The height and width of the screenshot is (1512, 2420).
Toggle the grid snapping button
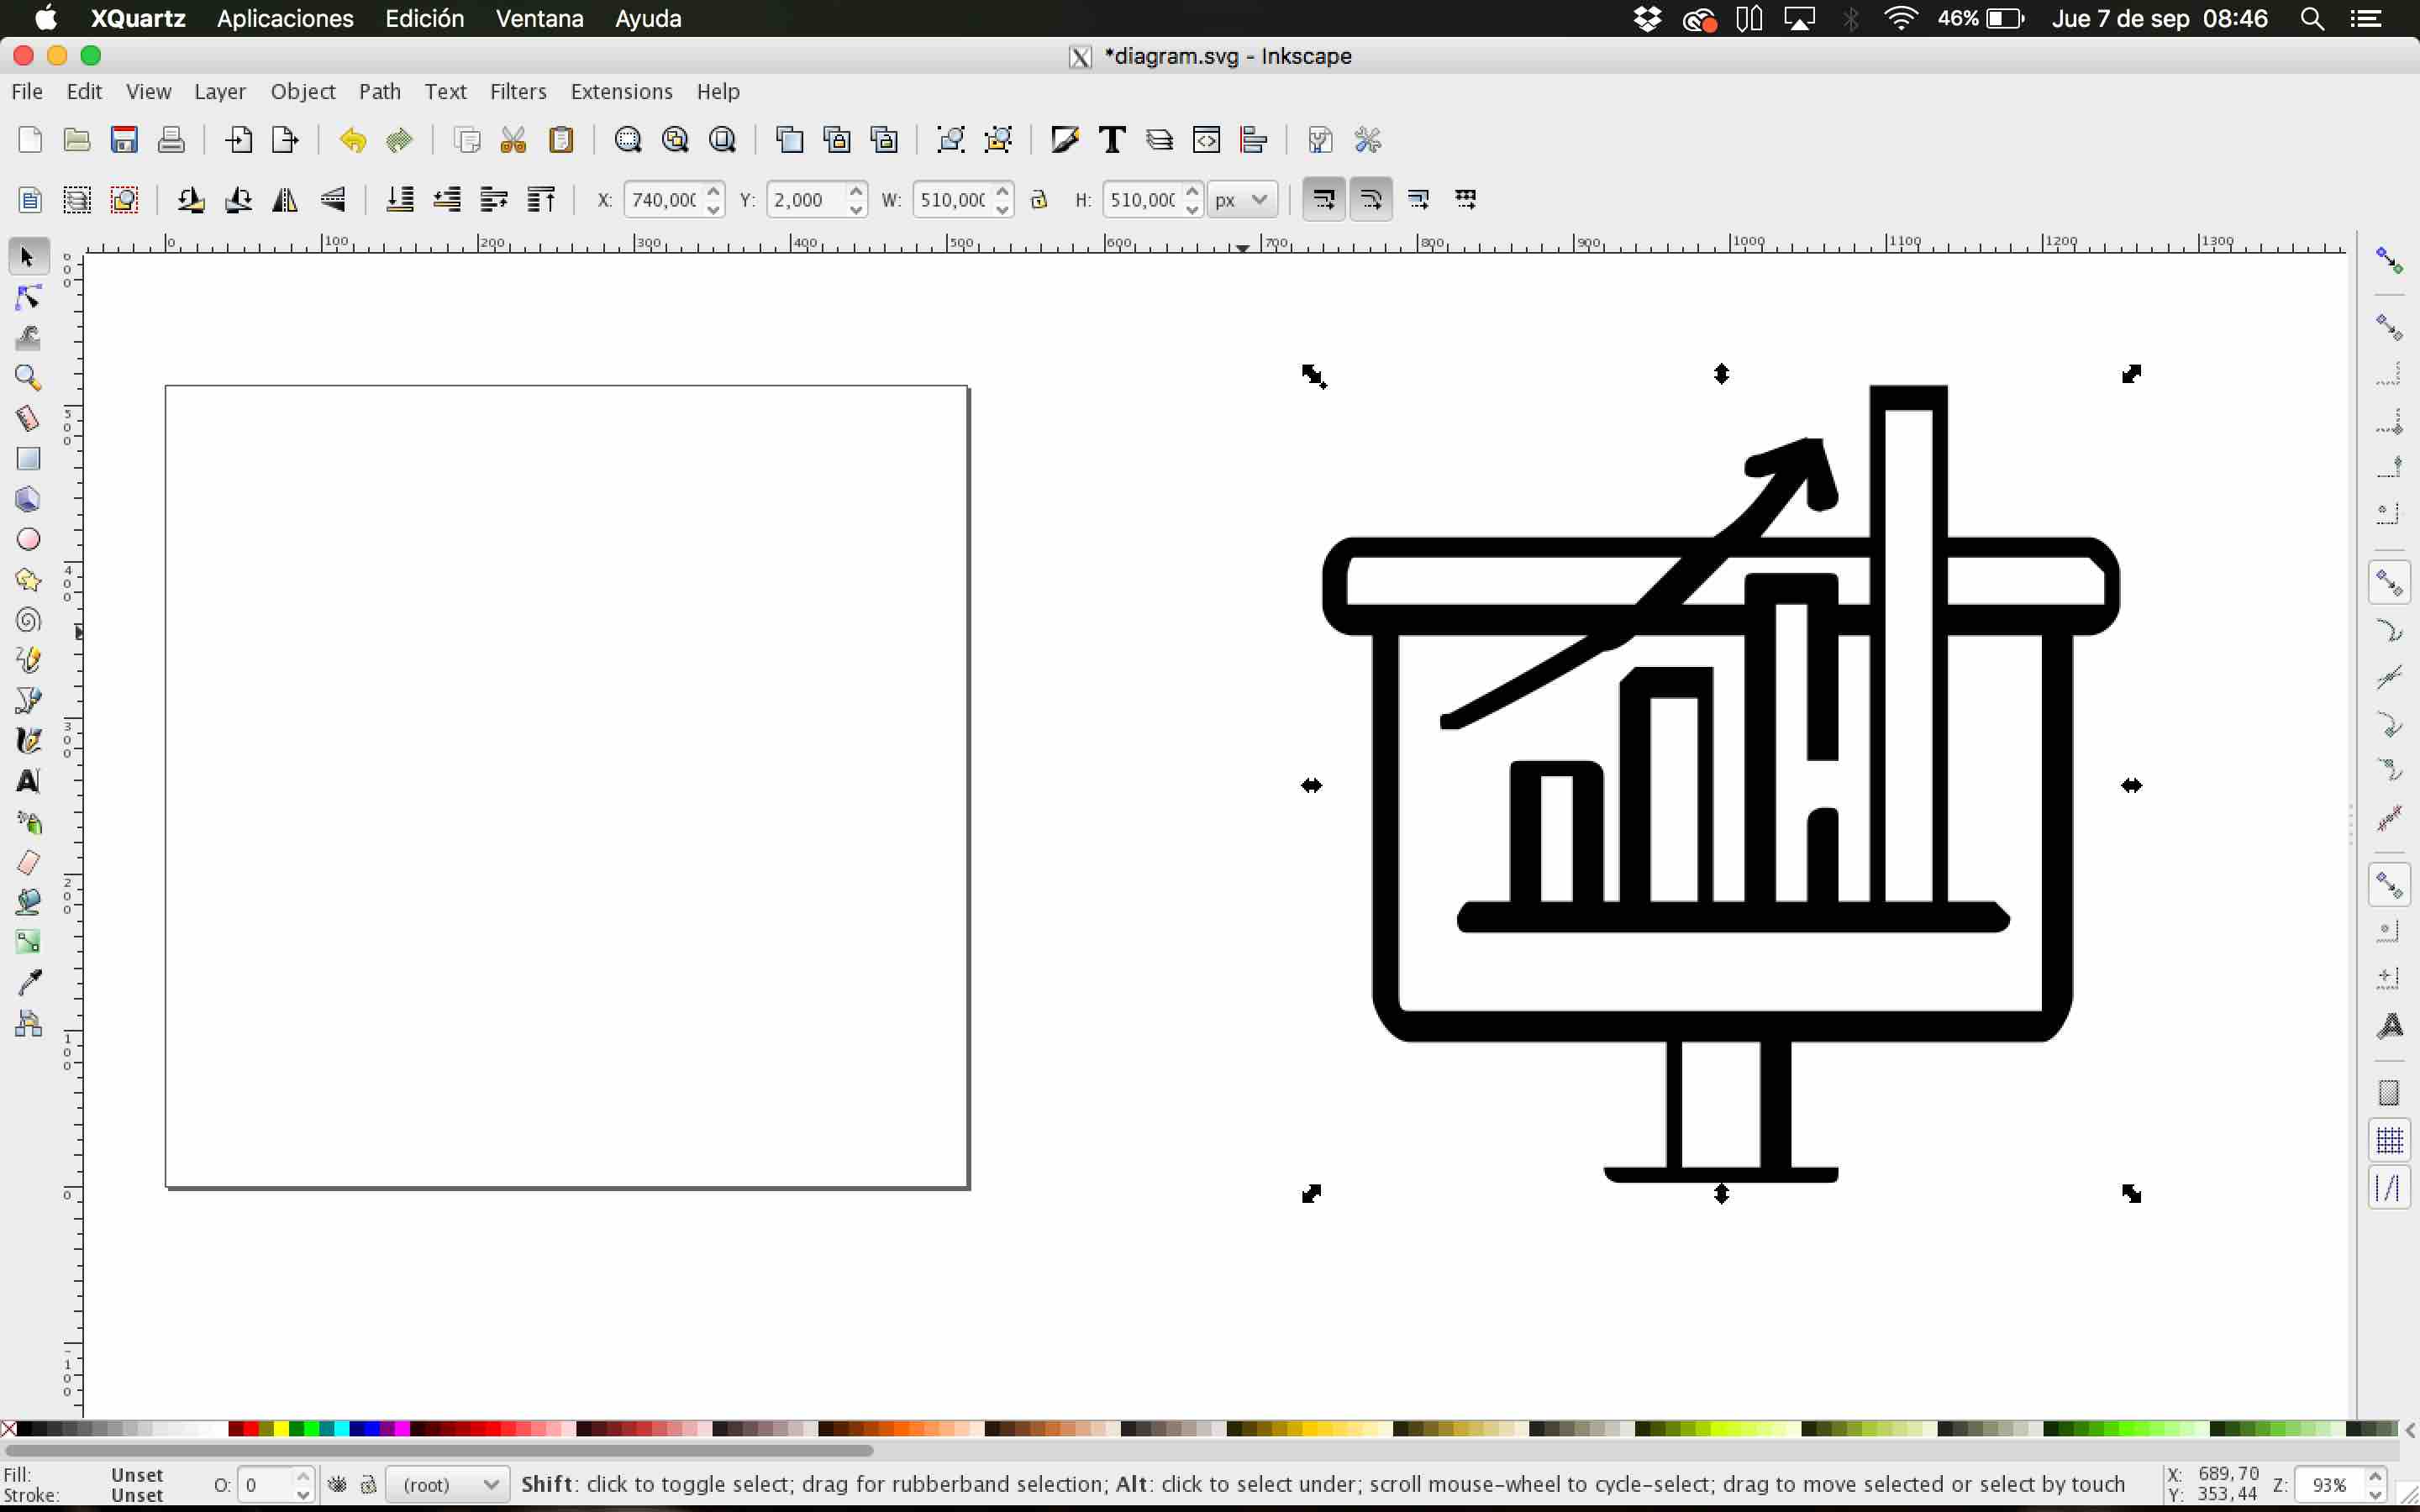(x=2389, y=1139)
